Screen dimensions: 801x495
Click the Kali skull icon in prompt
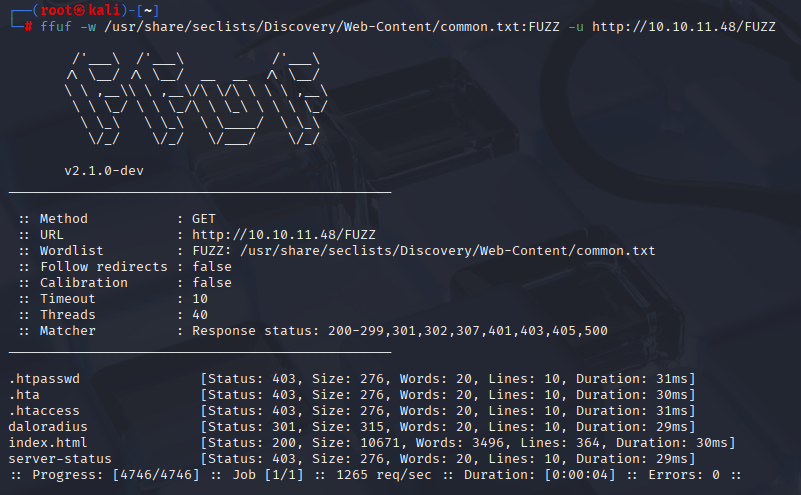(x=79, y=10)
